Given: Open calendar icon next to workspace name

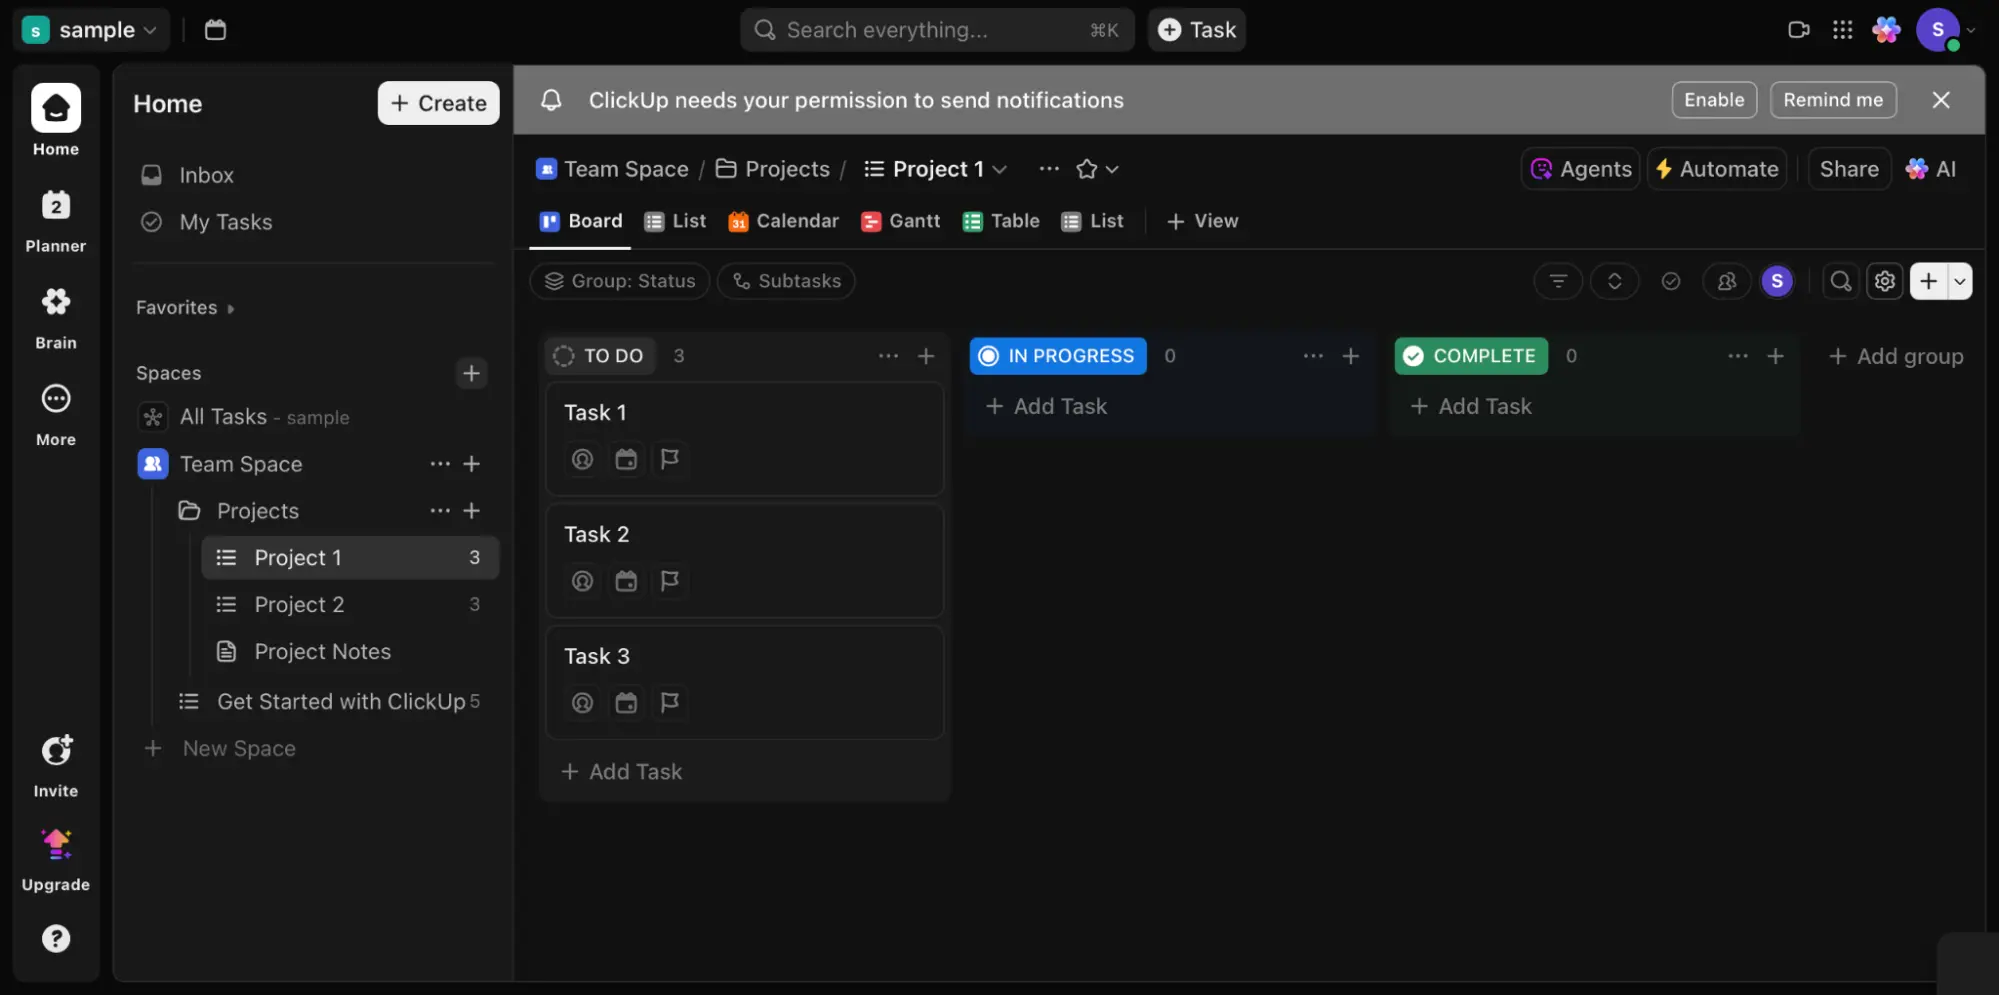Looking at the screenshot, I should click(x=215, y=30).
